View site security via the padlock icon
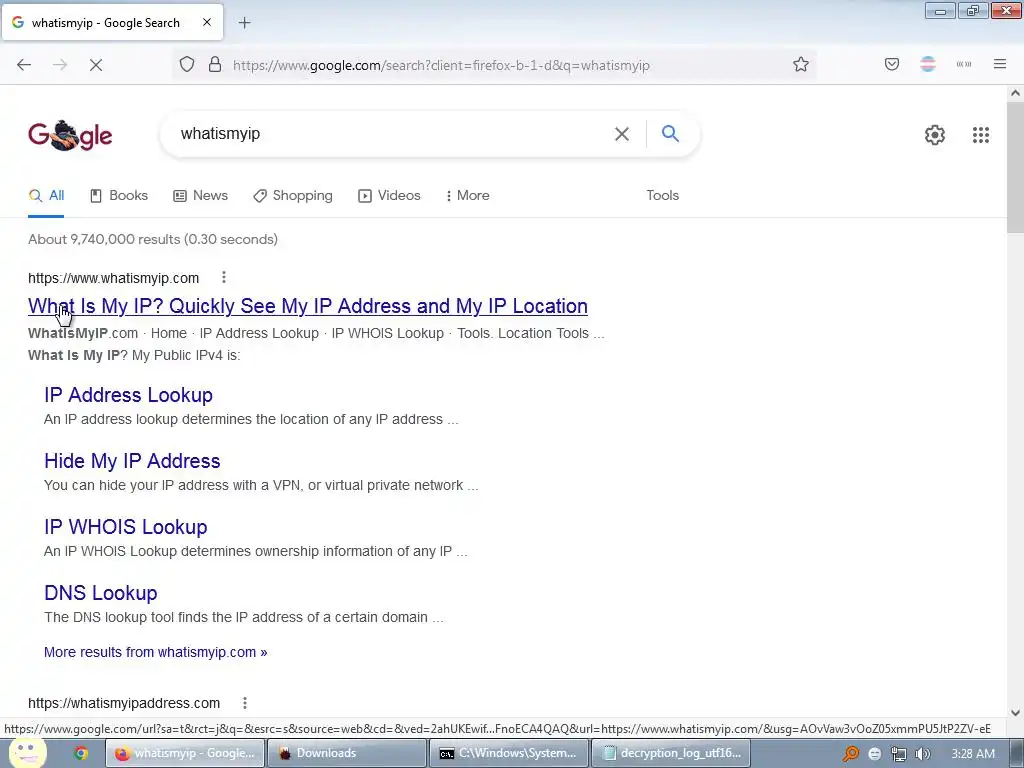The image size is (1024, 768). pos(215,65)
